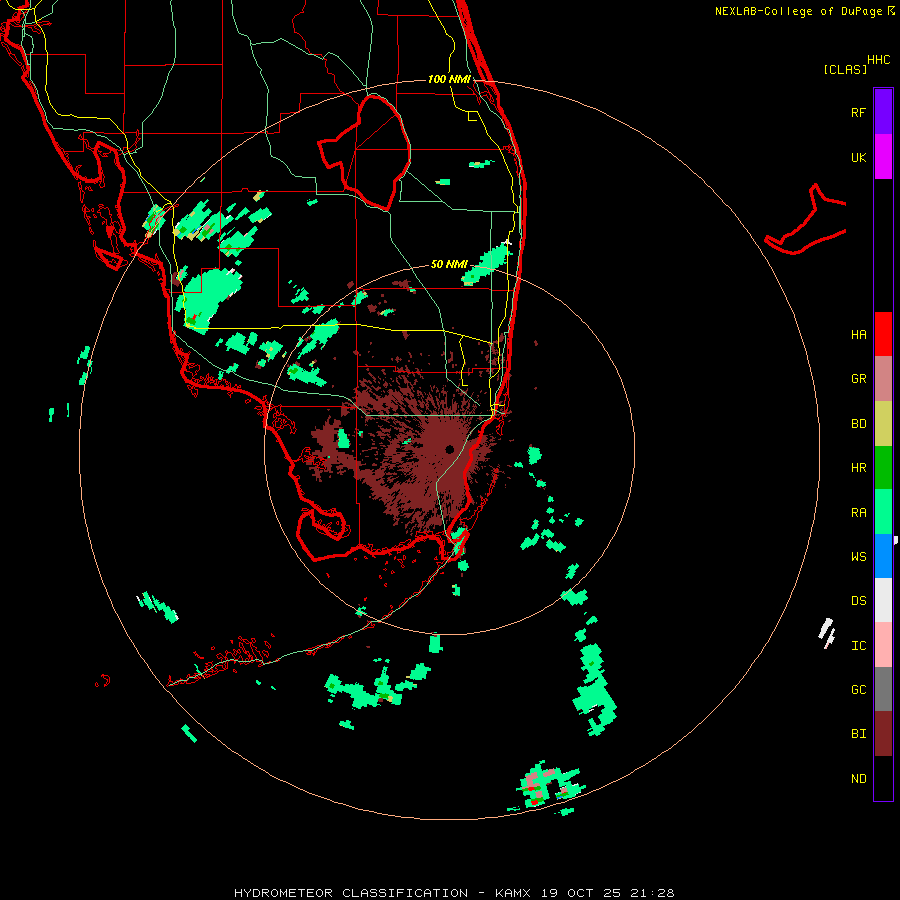Click the blue WS legend swatch
The width and height of the screenshot is (900, 900).
click(x=883, y=556)
